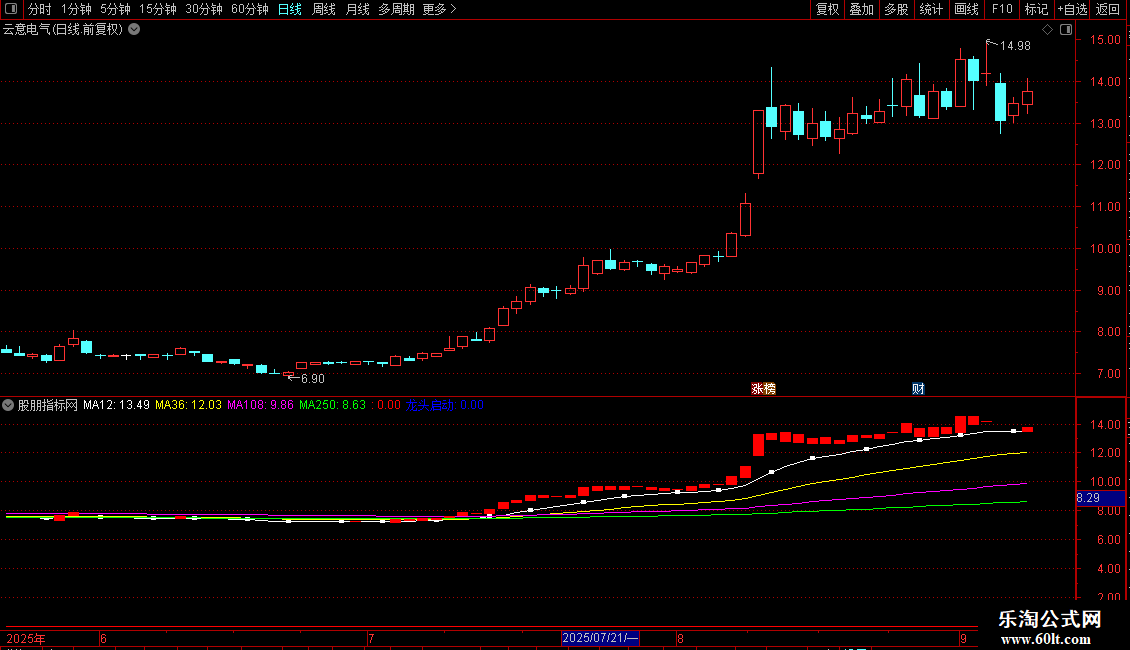
Task: Expand the 更多 periods menu
Action: click(440, 9)
